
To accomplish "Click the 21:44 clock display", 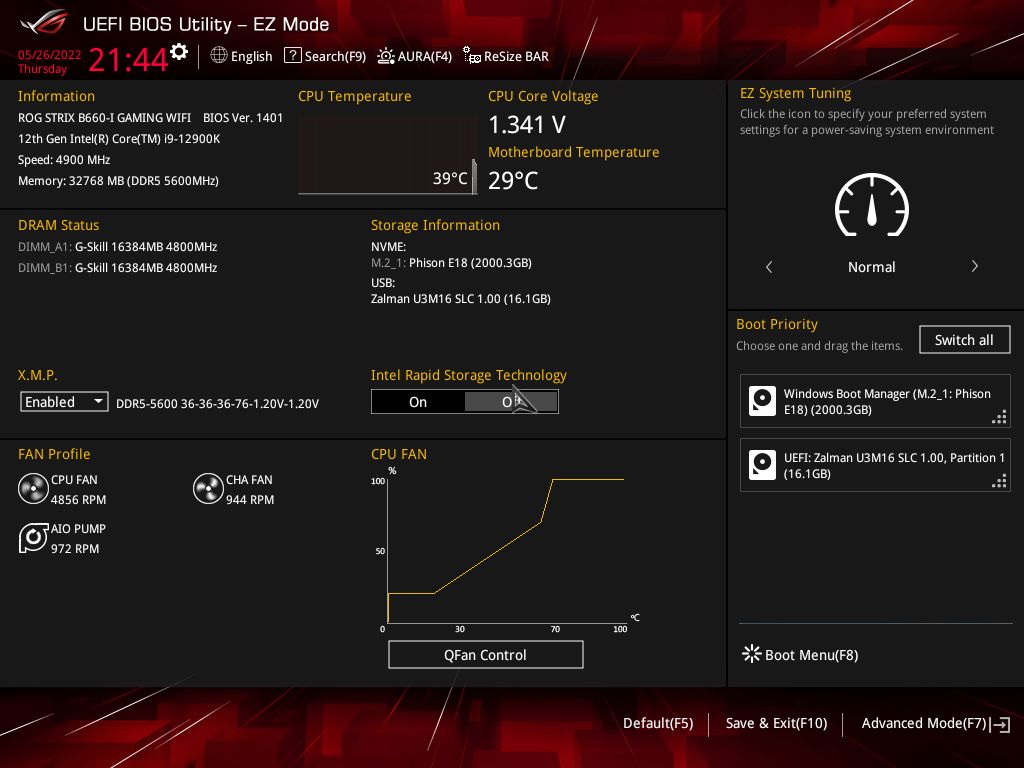I will point(128,60).
